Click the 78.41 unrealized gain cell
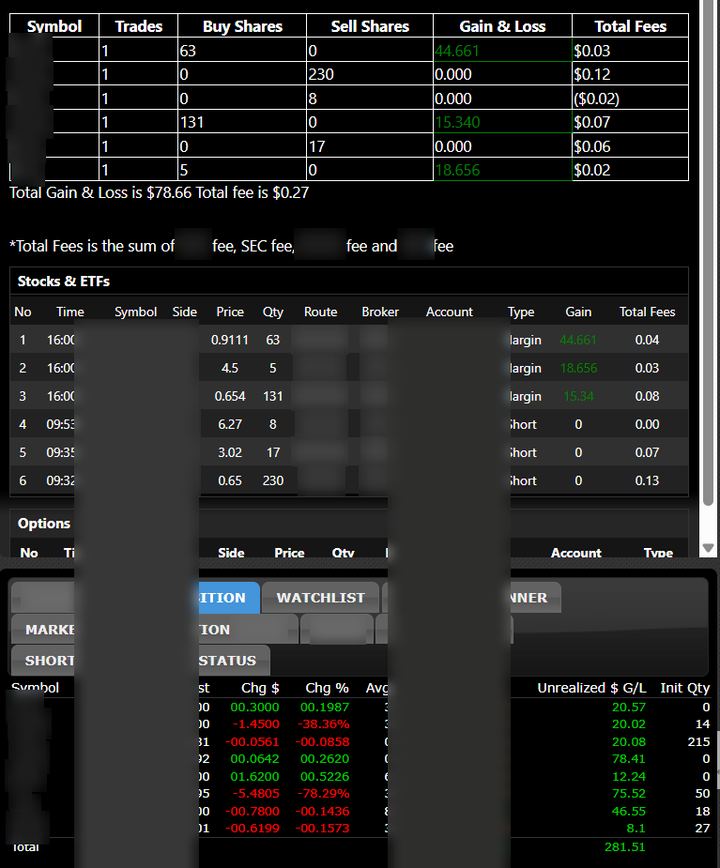720x868 pixels. coord(629,758)
